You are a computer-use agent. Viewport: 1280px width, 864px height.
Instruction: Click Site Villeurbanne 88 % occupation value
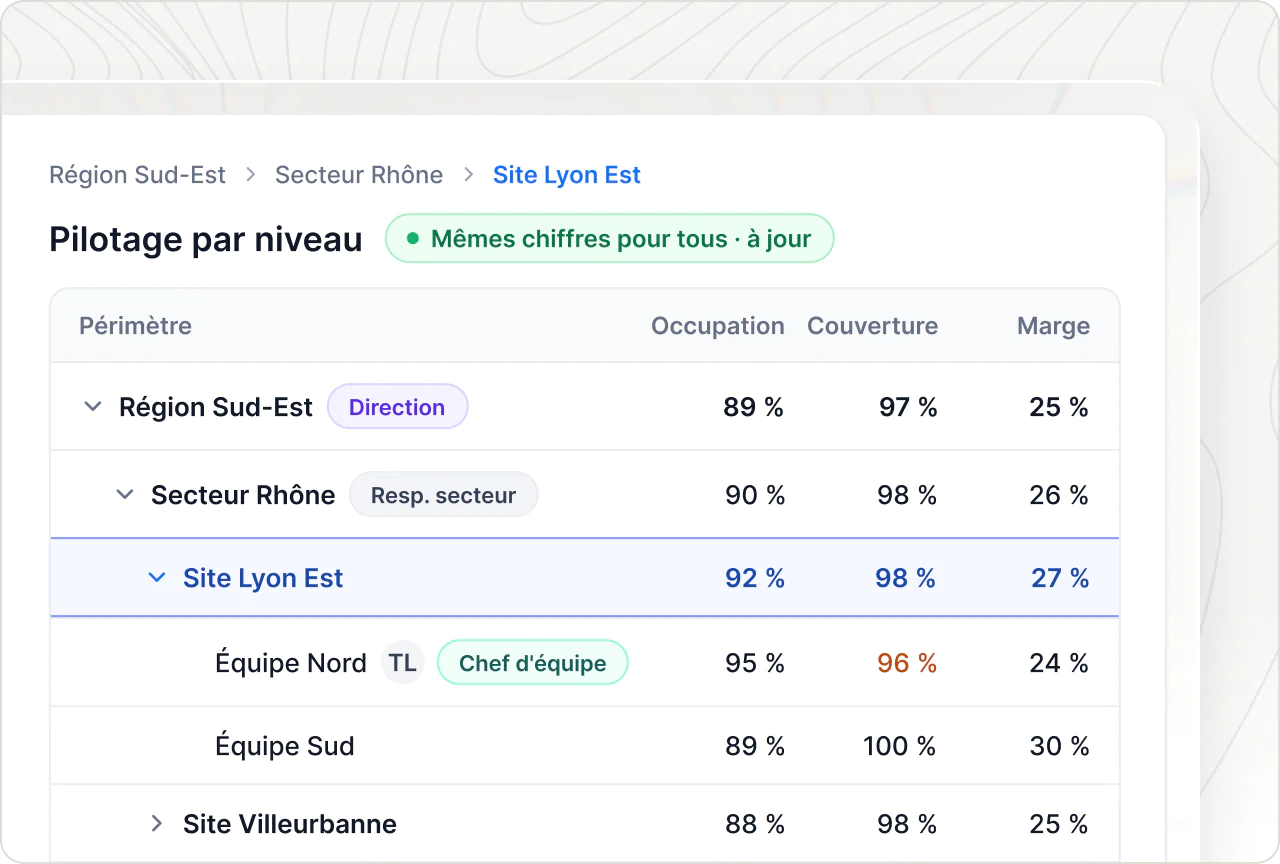pyautogui.click(x=755, y=824)
